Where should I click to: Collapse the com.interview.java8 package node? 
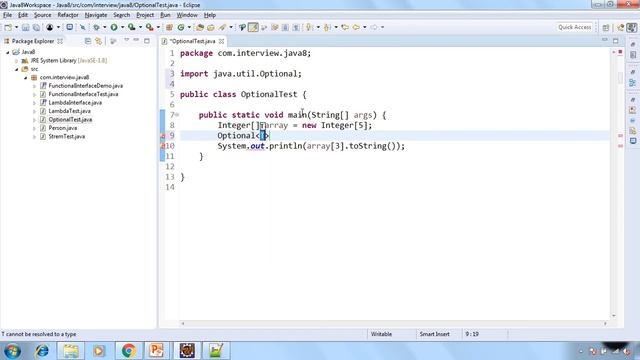coord(26,78)
